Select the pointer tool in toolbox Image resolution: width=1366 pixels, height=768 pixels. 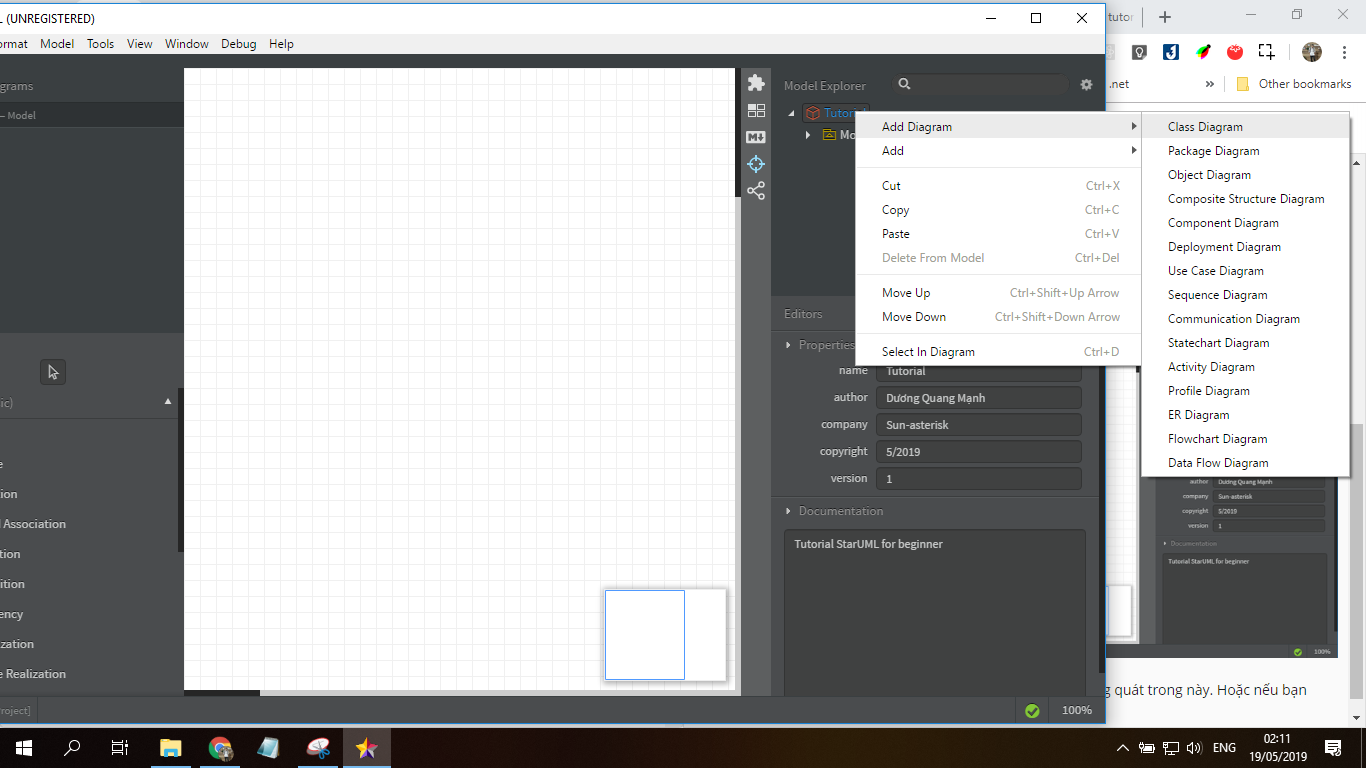point(53,372)
